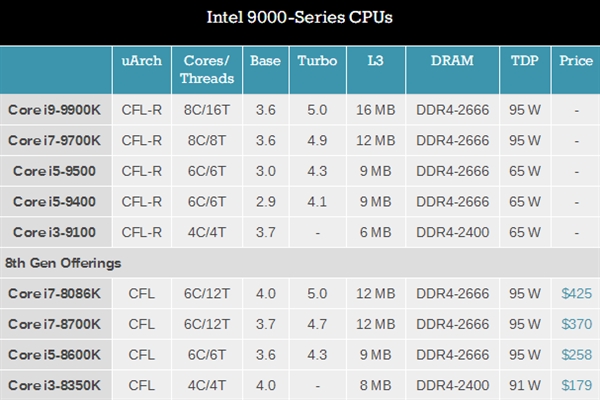Click the Core i5-8600K row label
This screenshot has width=600, height=400.
click(x=56, y=354)
